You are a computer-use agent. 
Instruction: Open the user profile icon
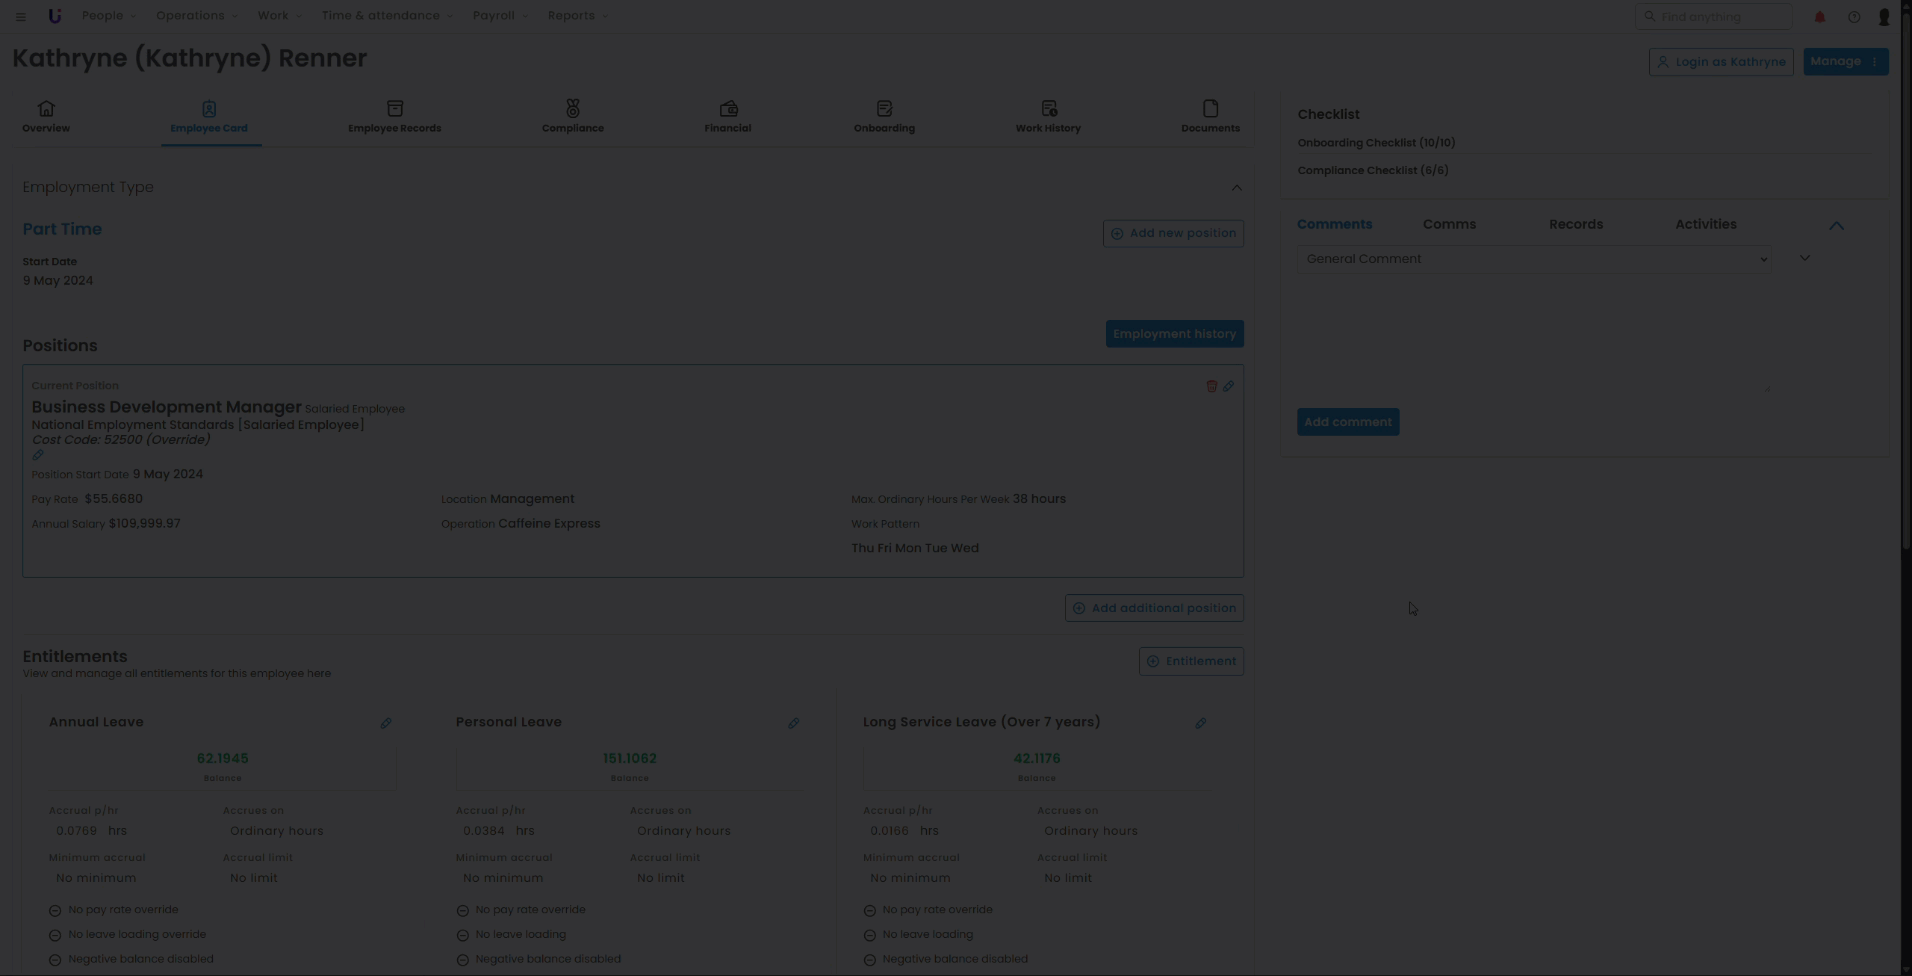coord(1884,17)
